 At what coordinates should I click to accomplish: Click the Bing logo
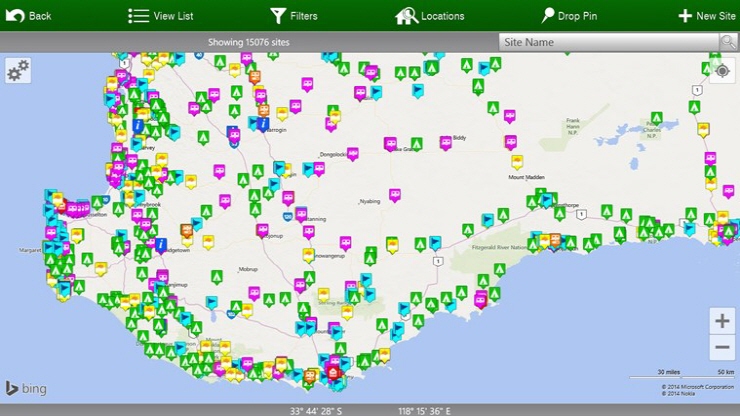point(26,388)
